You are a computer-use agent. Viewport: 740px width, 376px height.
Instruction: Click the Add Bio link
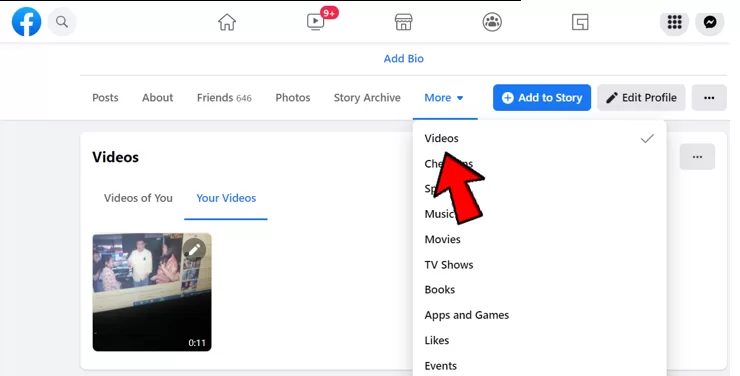pos(404,58)
